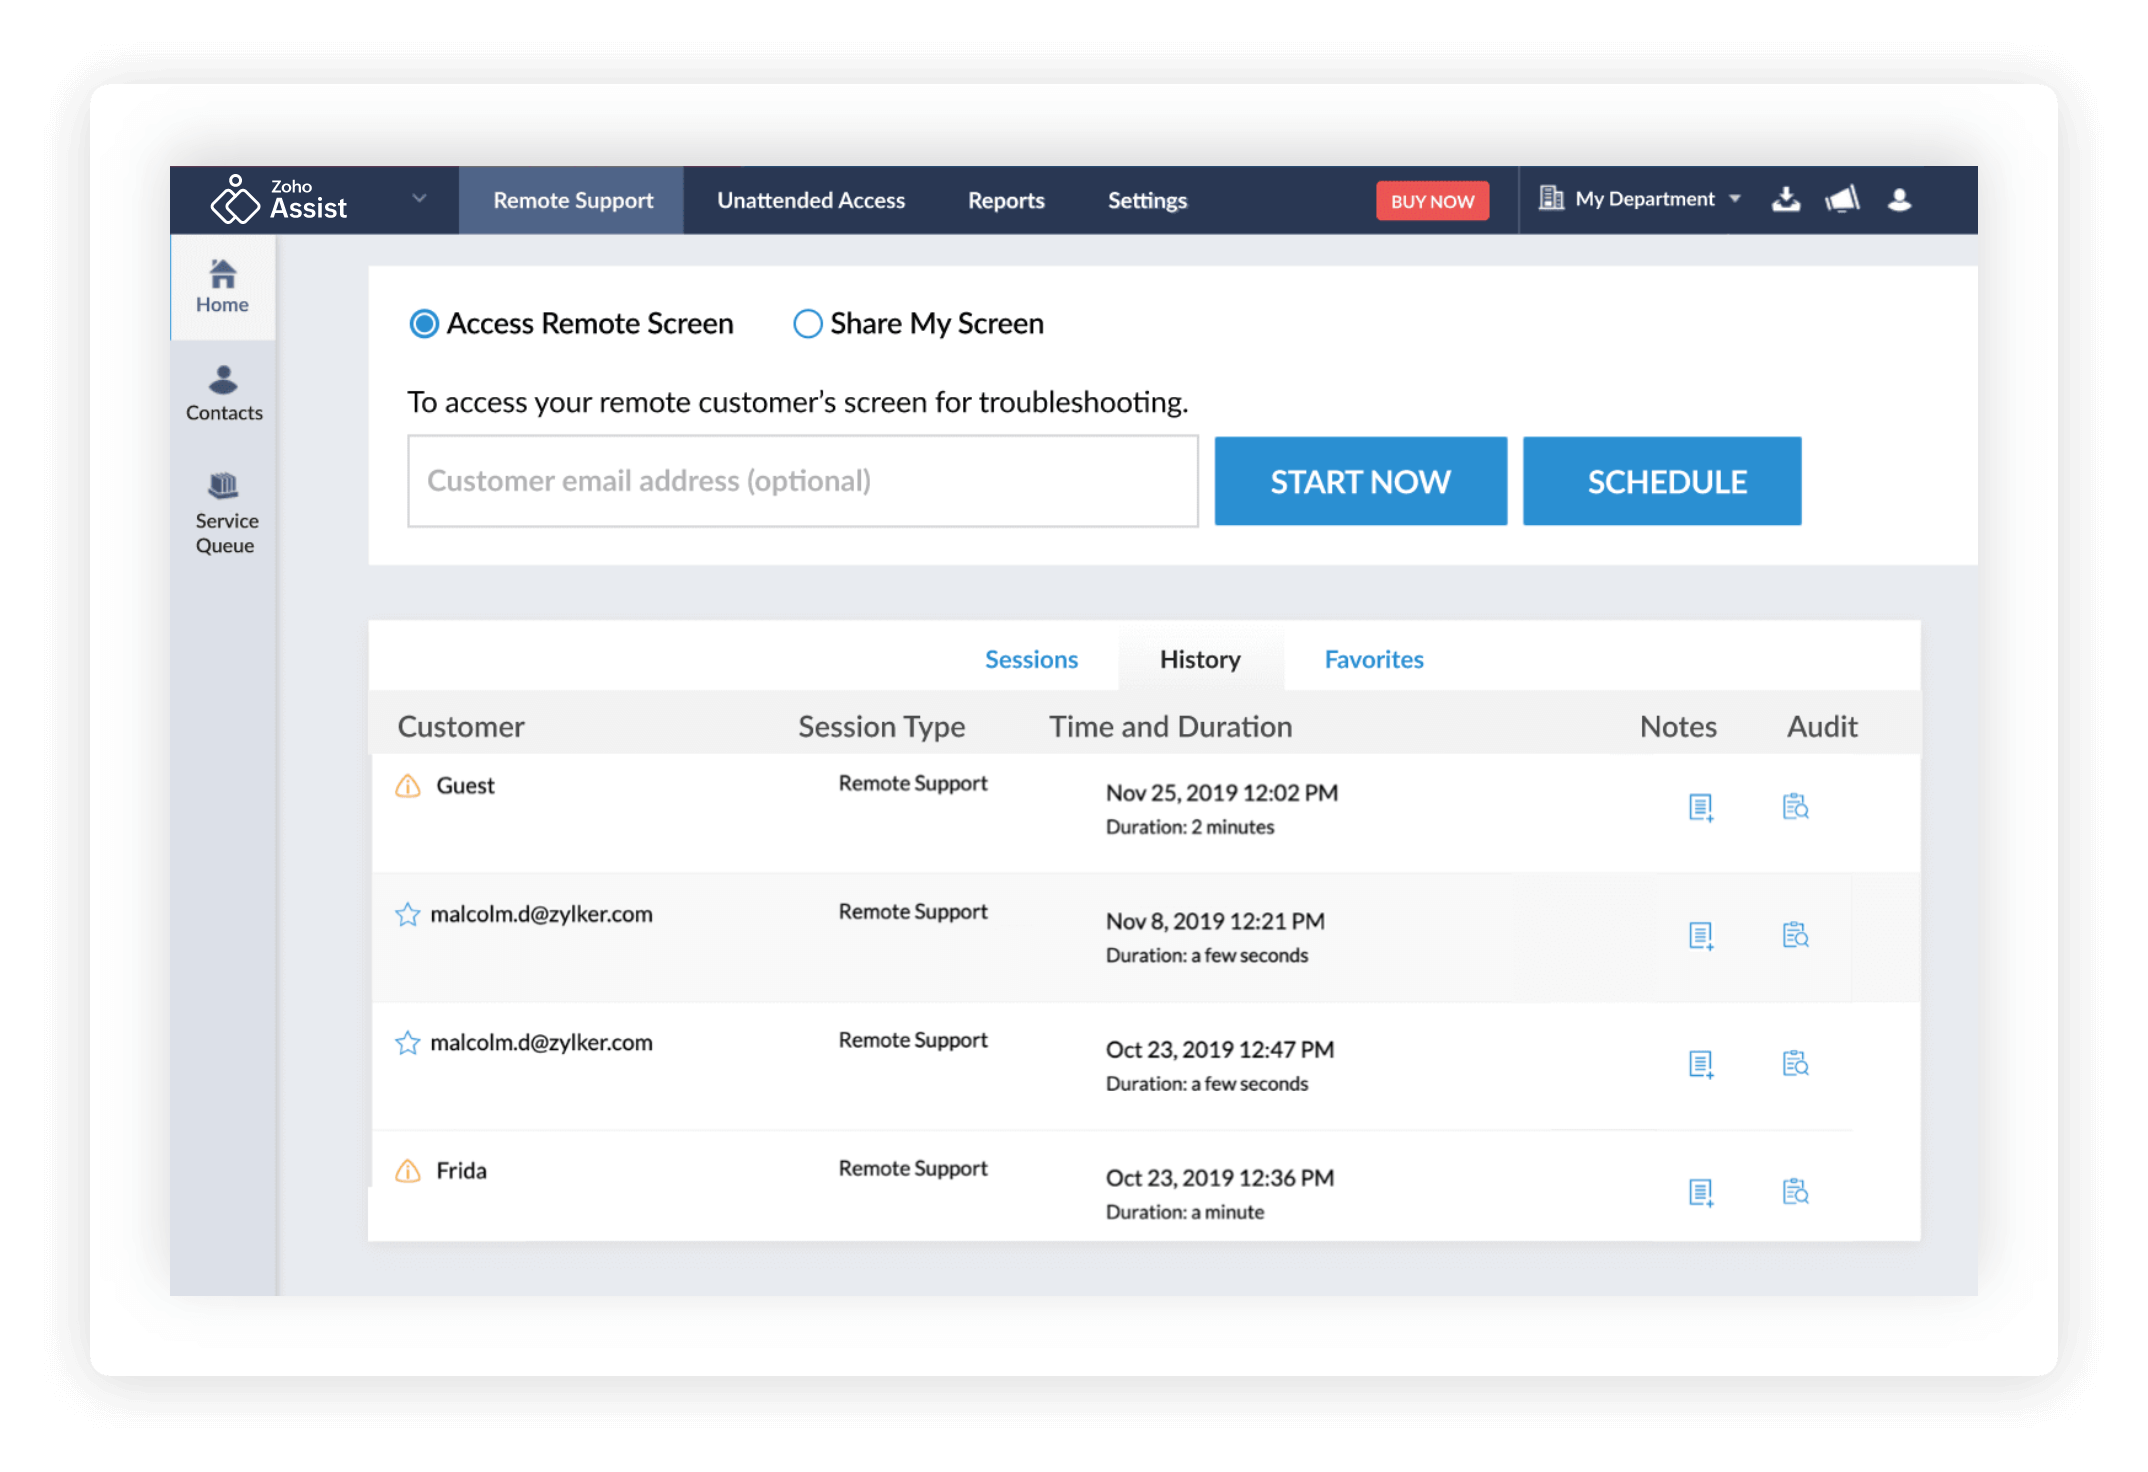Add notes for Frida's session
The image size is (2148, 1472).
pyautogui.click(x=1701, y=1192)
